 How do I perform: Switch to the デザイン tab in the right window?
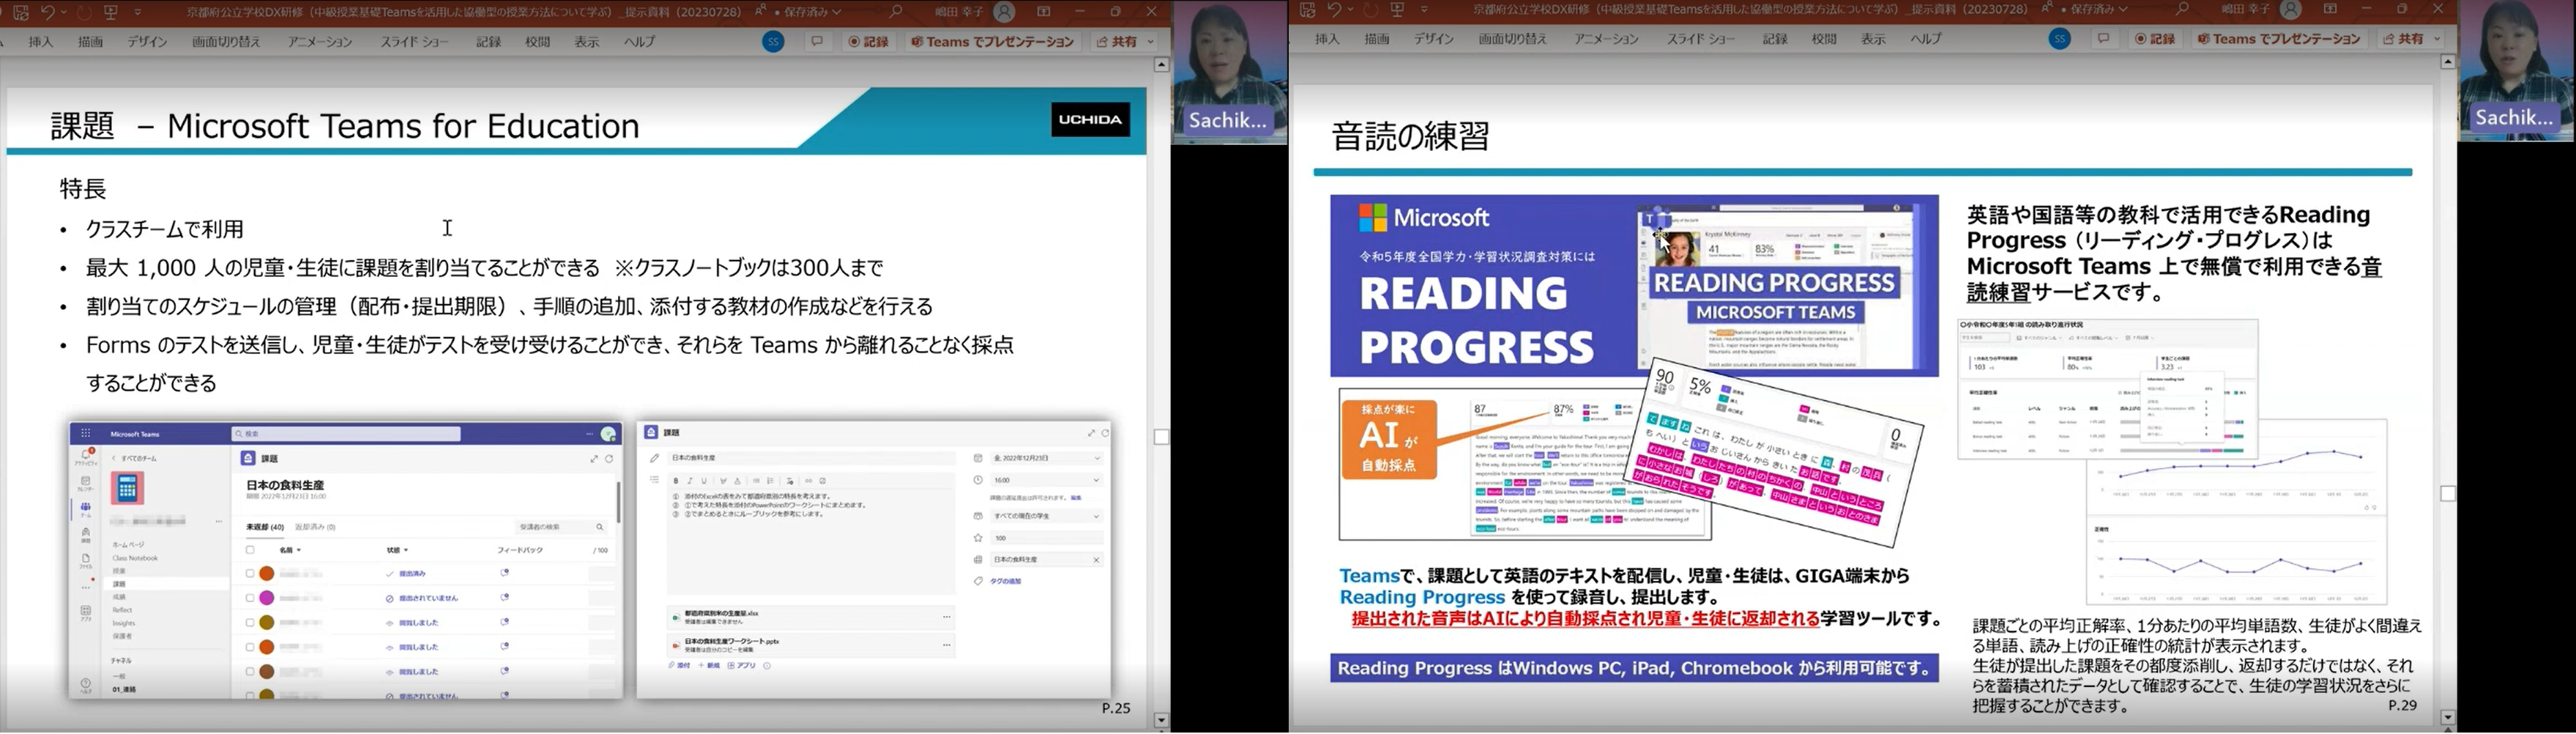[1434, 39]
